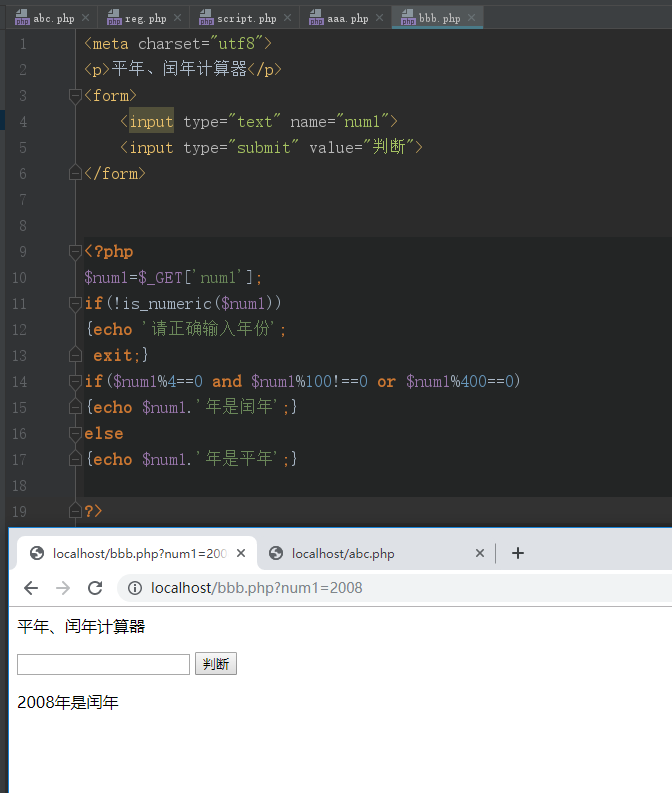672x793 pixels.
Task: Click line number 10 in the gutter
Action: pyautogui.click(x=19, y=278)
